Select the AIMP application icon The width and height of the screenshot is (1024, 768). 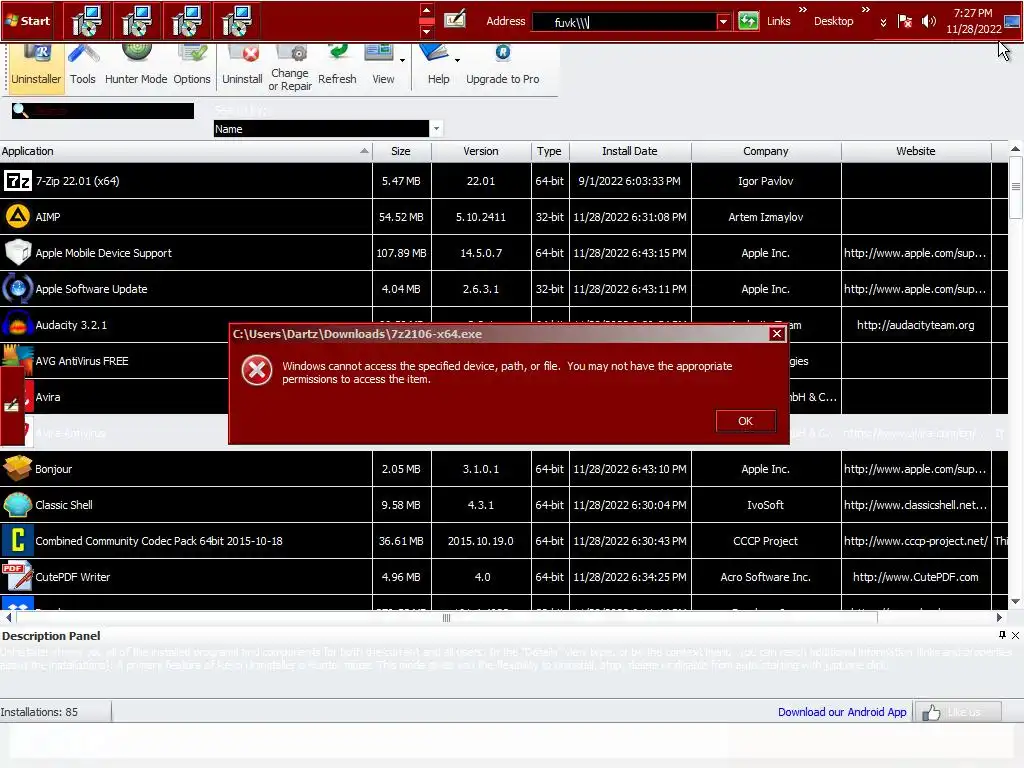pos(18,217)
